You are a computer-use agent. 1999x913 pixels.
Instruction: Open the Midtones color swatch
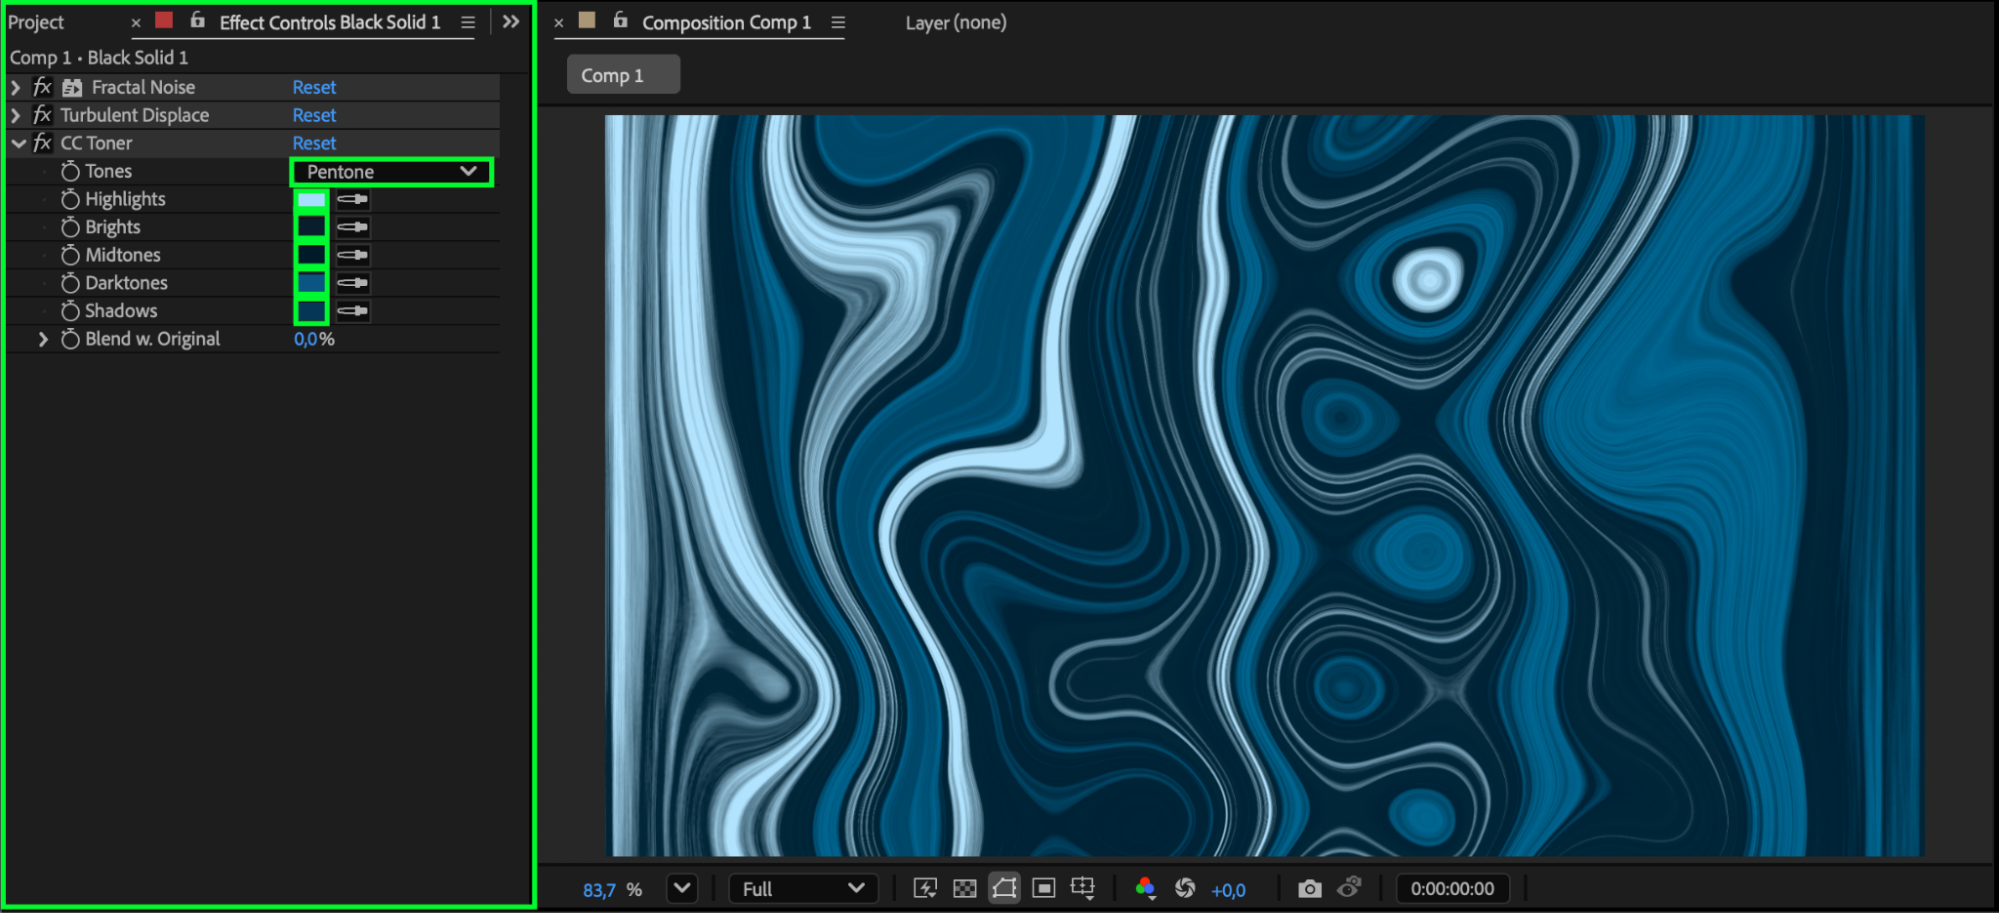pyautogui.click(x=311, y=255)
